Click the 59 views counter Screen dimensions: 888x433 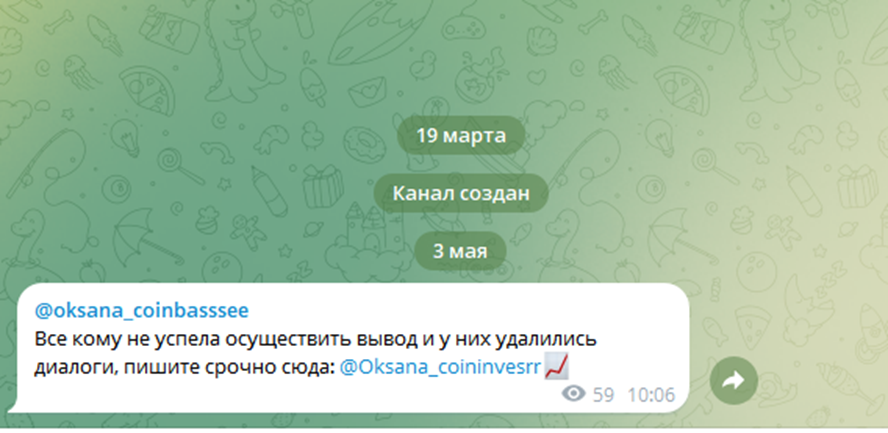pos(603,395)
